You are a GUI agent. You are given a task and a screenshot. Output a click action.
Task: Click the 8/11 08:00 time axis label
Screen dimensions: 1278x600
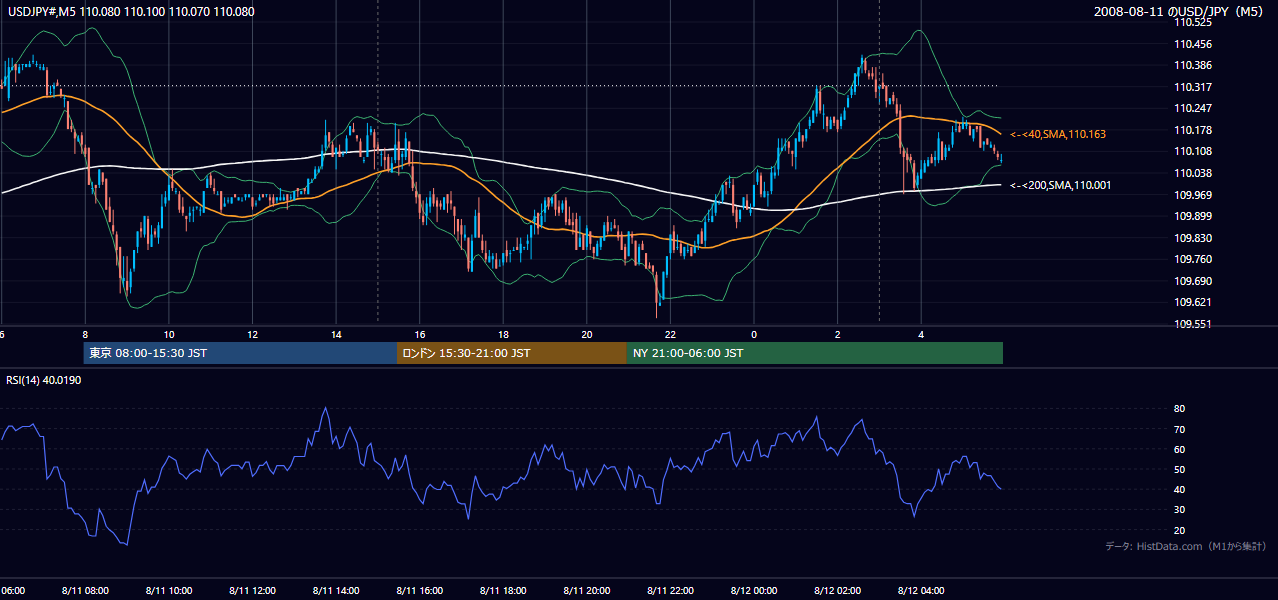tap(84, 591)
